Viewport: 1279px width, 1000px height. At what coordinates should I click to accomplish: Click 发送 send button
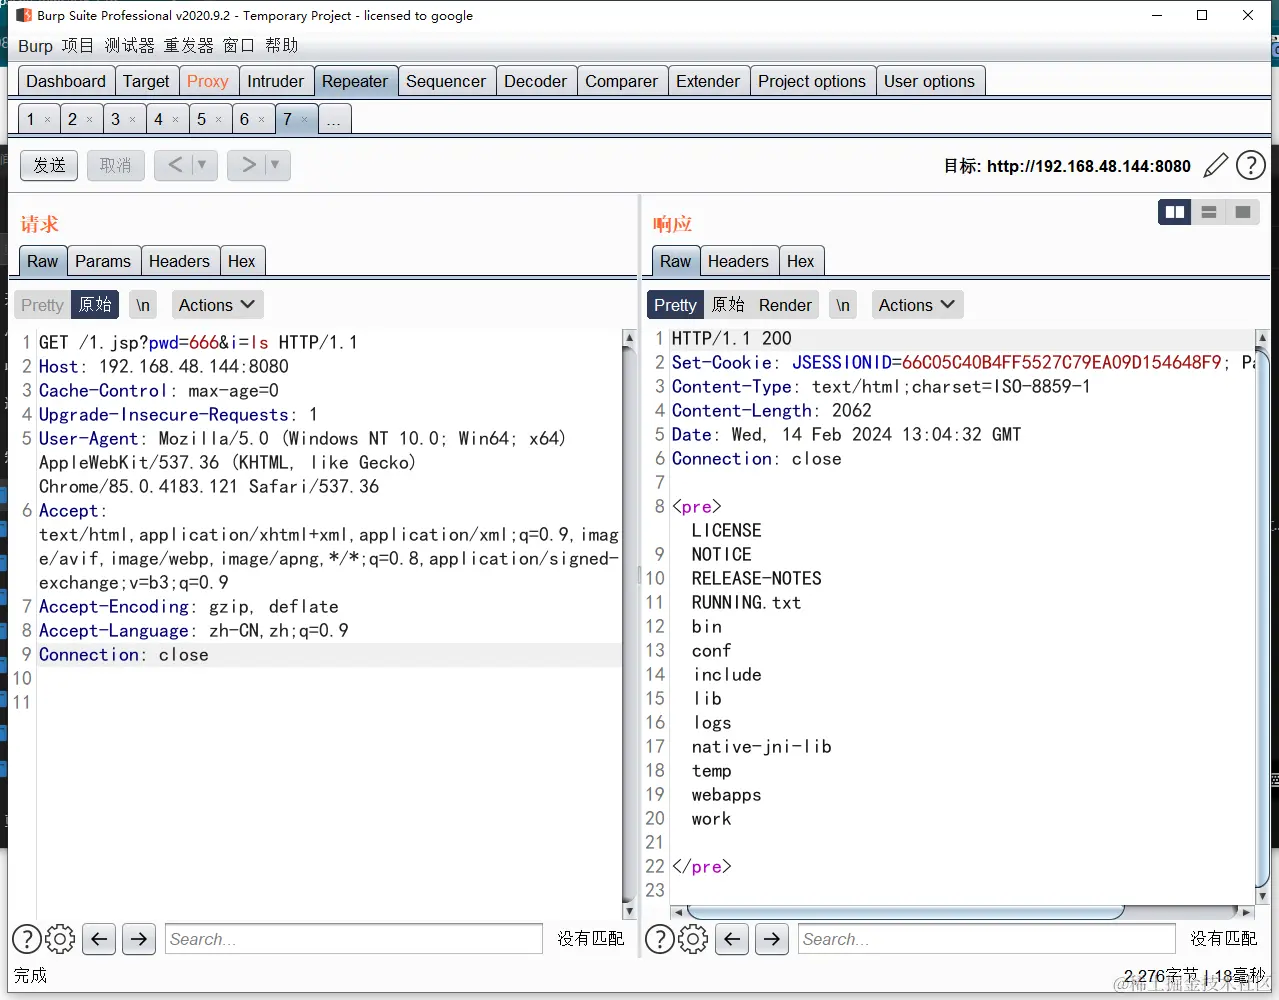coord(49,165)
